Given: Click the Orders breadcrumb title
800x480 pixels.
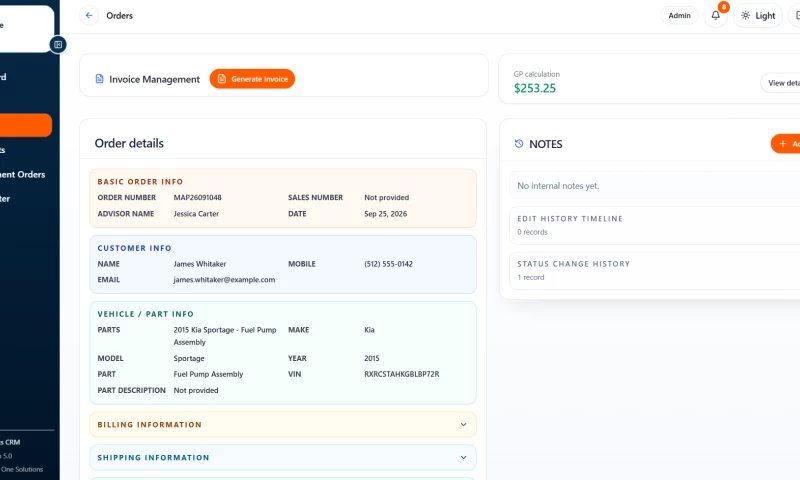Looking at the screenshot, I should [x=119, y=15].
